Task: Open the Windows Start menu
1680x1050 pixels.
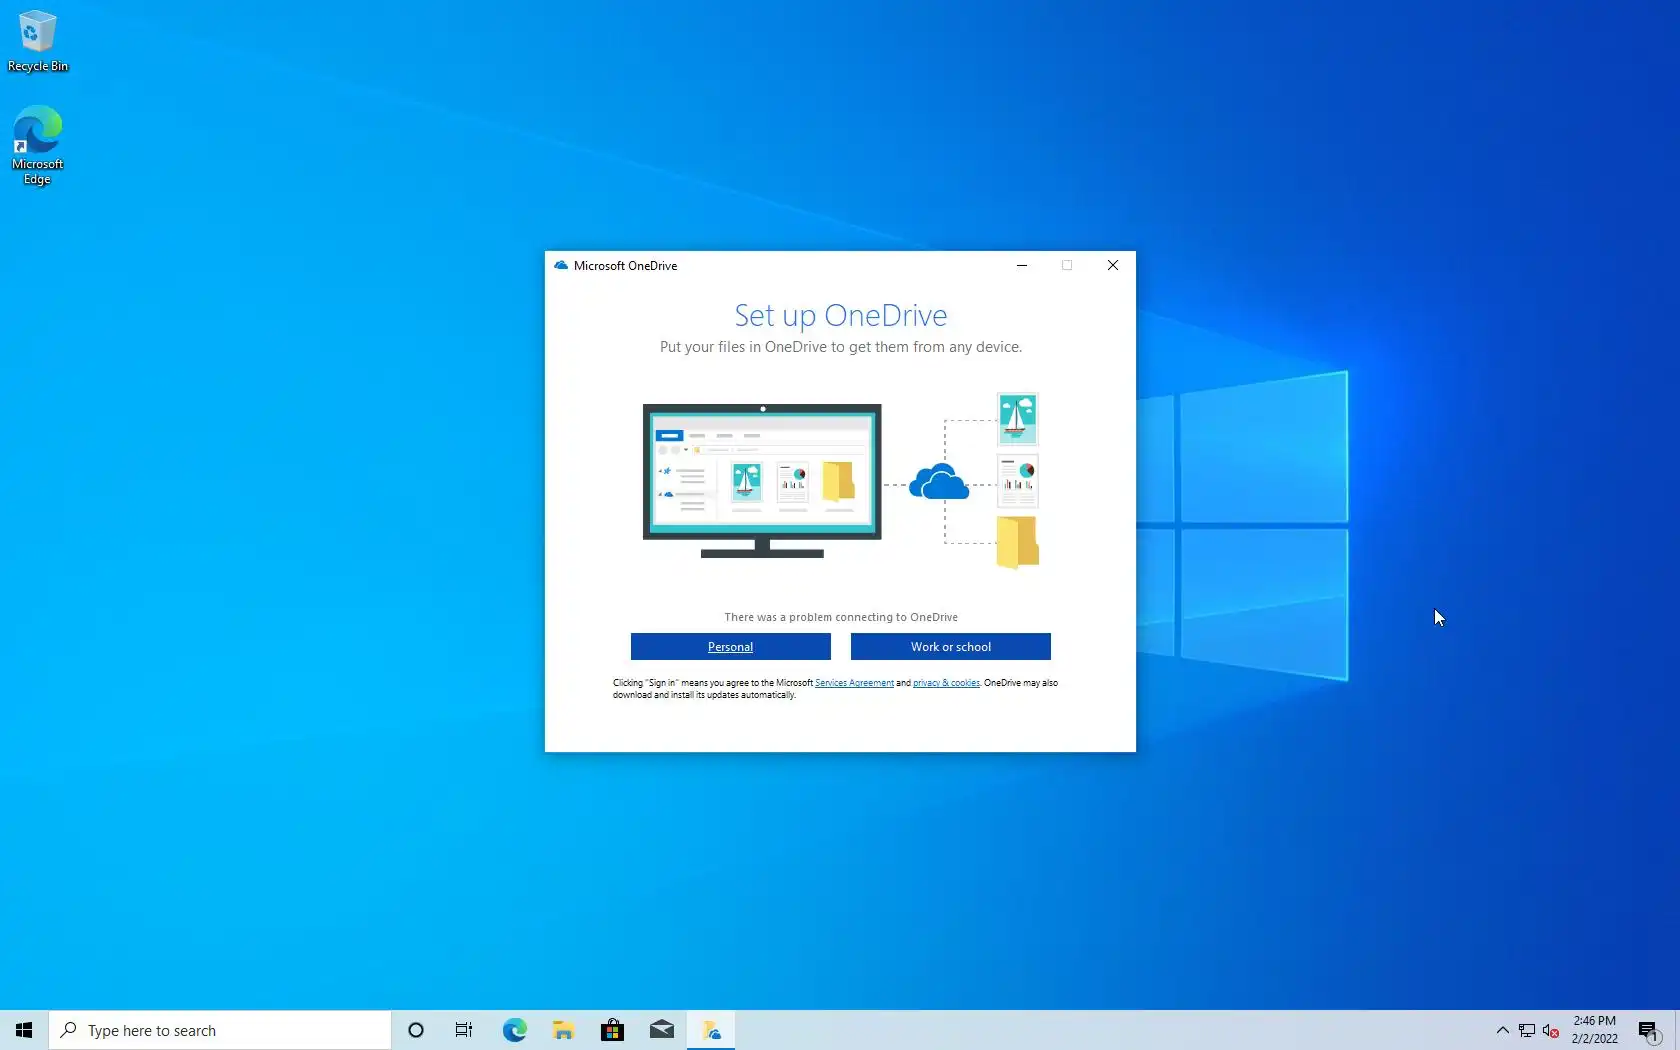Action: pos(24,1030)
